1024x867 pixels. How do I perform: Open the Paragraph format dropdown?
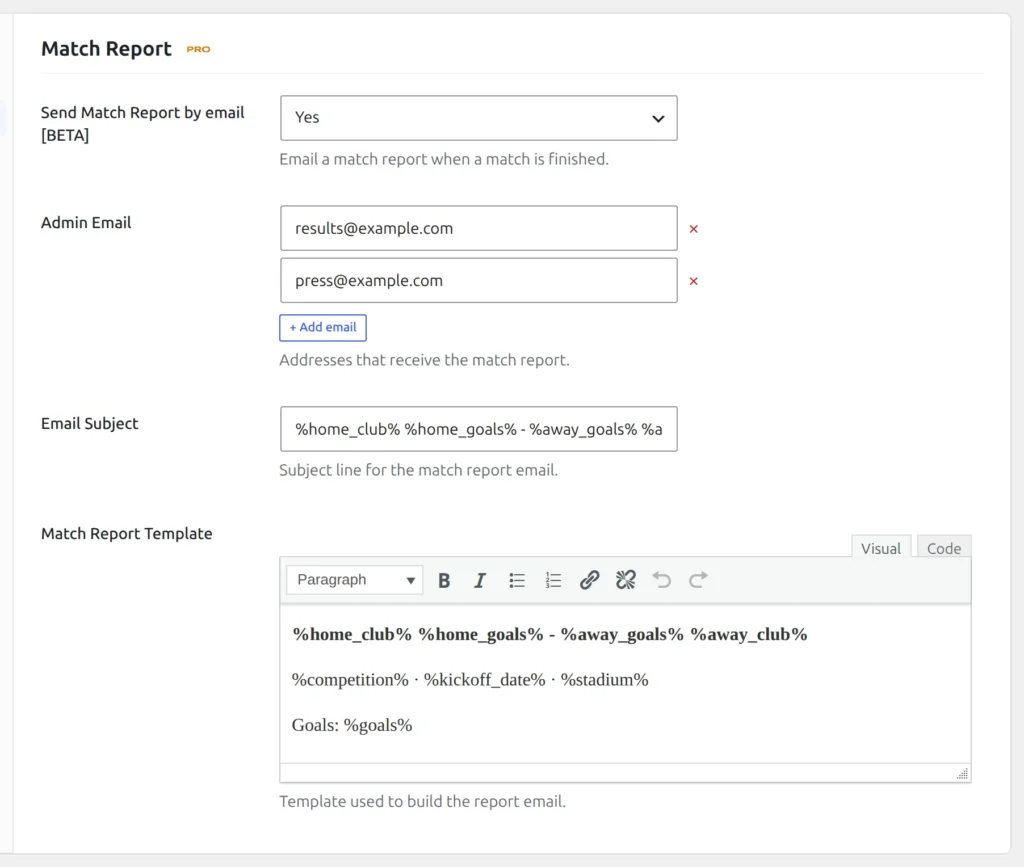click(355, 580)
